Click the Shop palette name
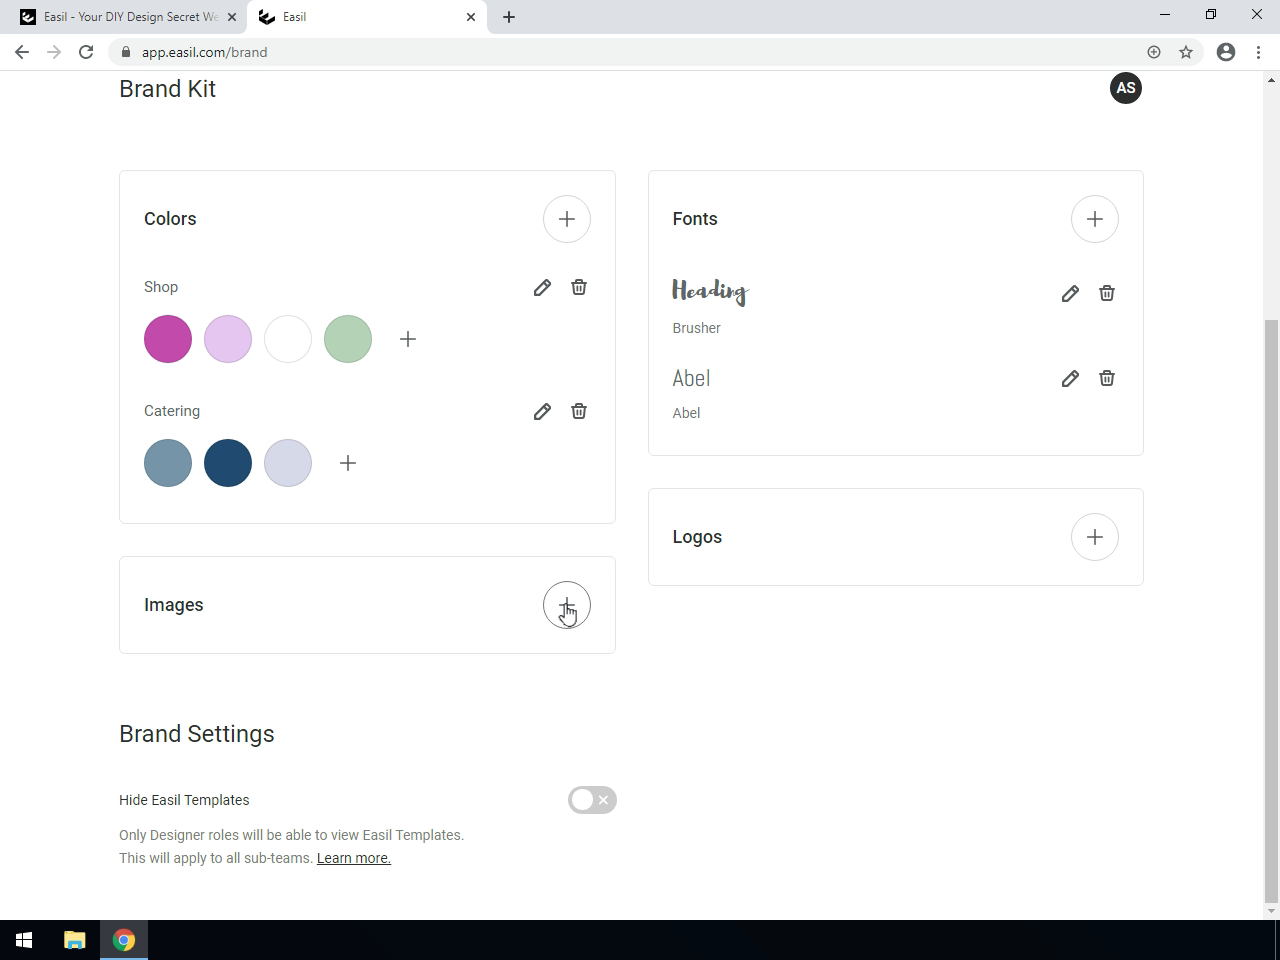Image resolution: width=1280 pixels, height=960 pixels. 161,287
